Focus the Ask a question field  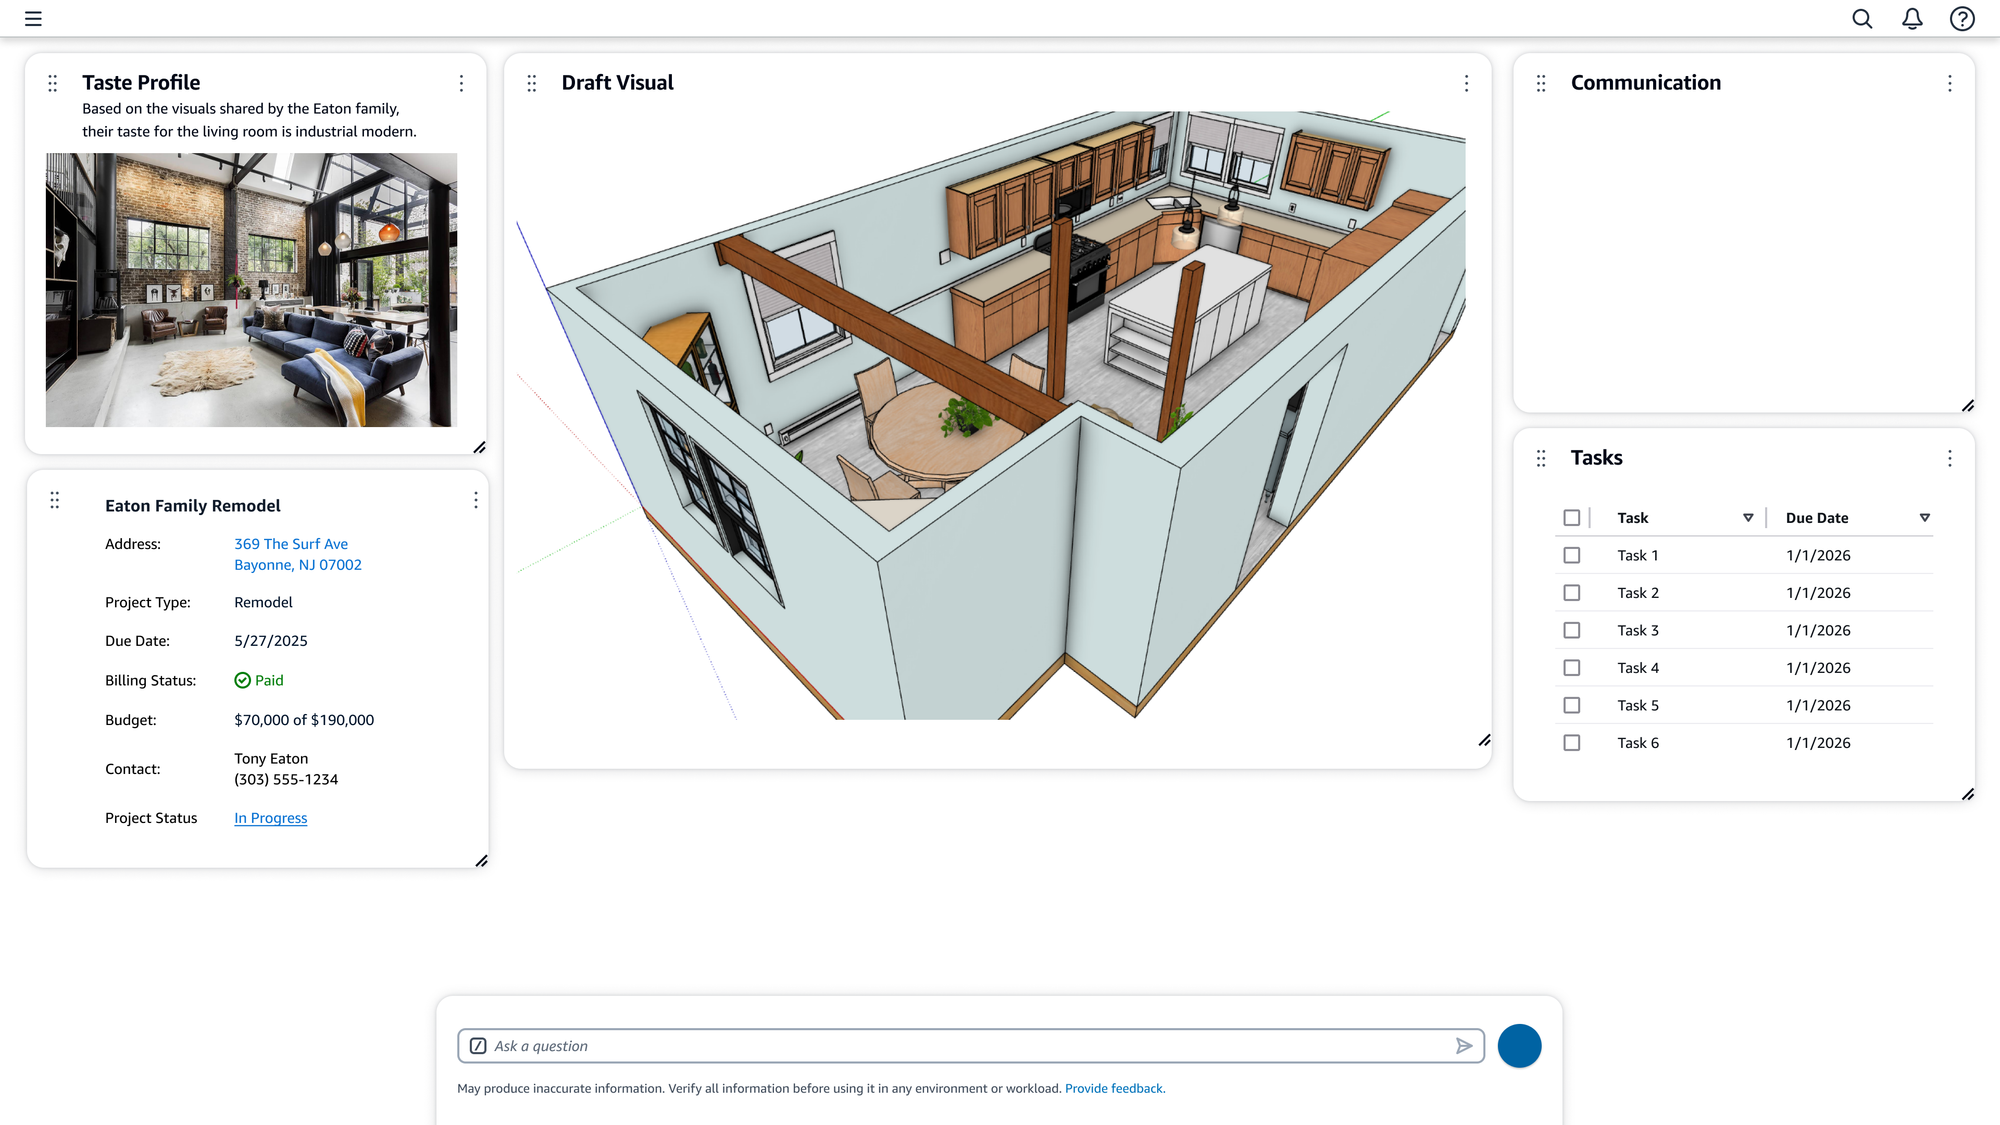960,1046
